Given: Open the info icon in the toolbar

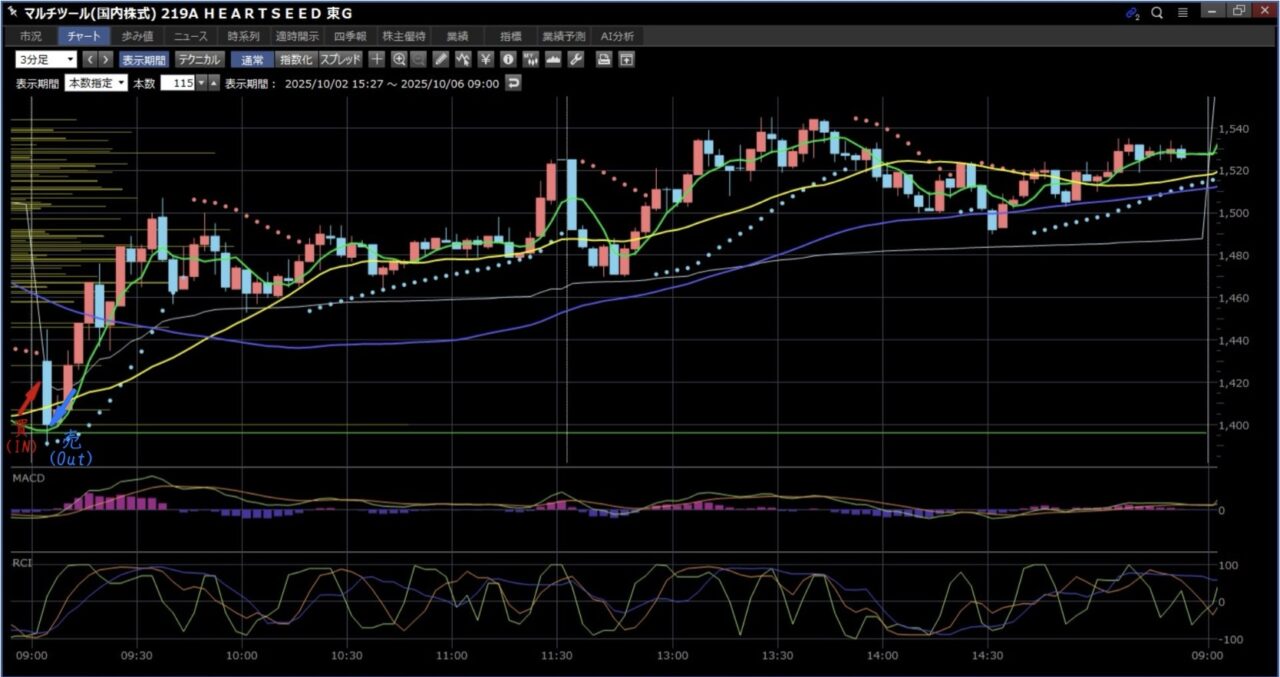Looking at the screenshot, I should [x=508, y=59].
